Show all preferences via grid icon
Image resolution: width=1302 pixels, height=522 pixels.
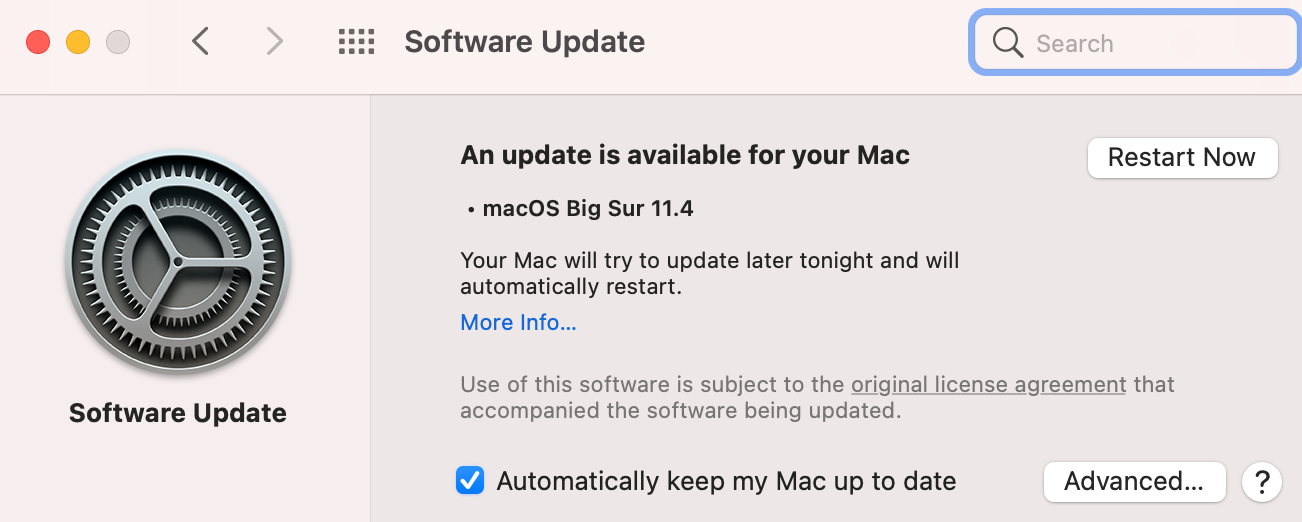pos(356,42)
